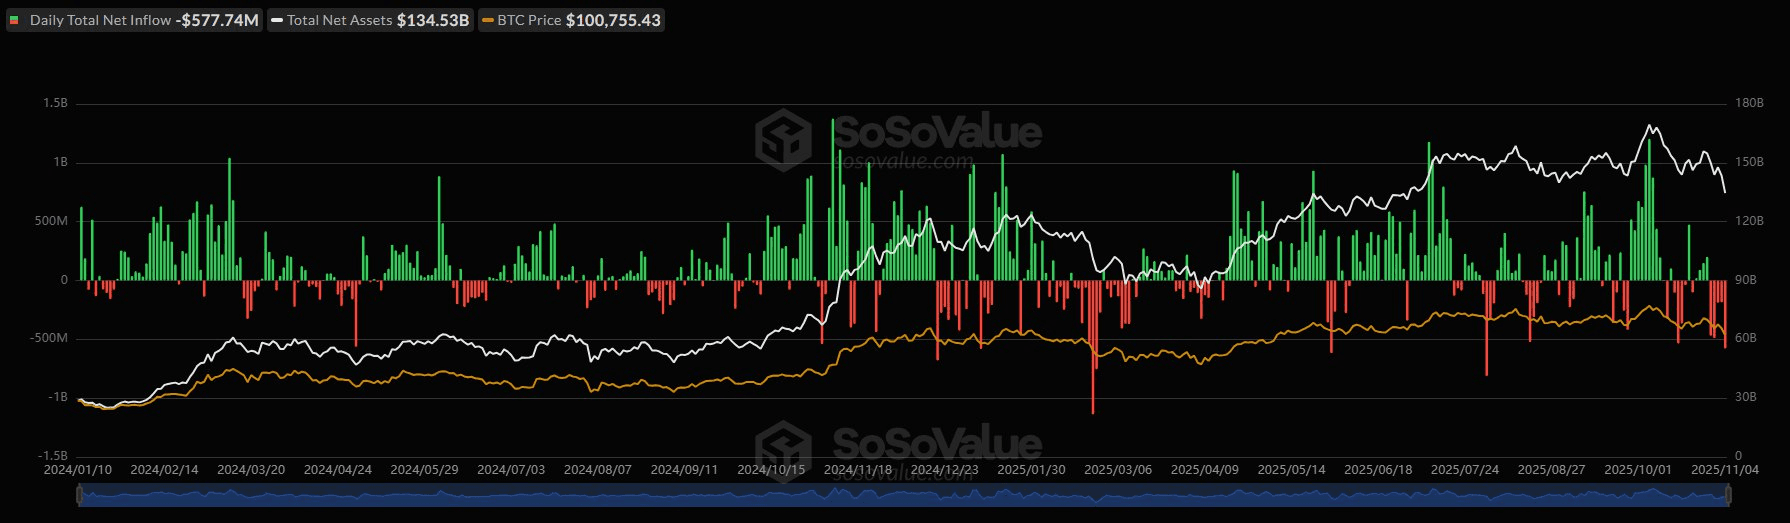
Task: Click the white Total Net Assets legend marker
Action: pyautogui.click(x=277, y=21)
